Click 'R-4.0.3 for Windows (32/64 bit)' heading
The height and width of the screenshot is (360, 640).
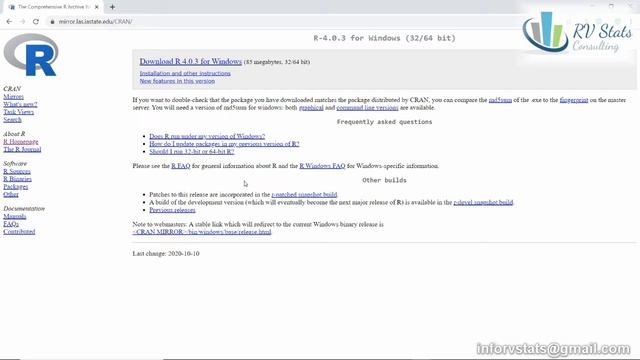tap(384, 38)
